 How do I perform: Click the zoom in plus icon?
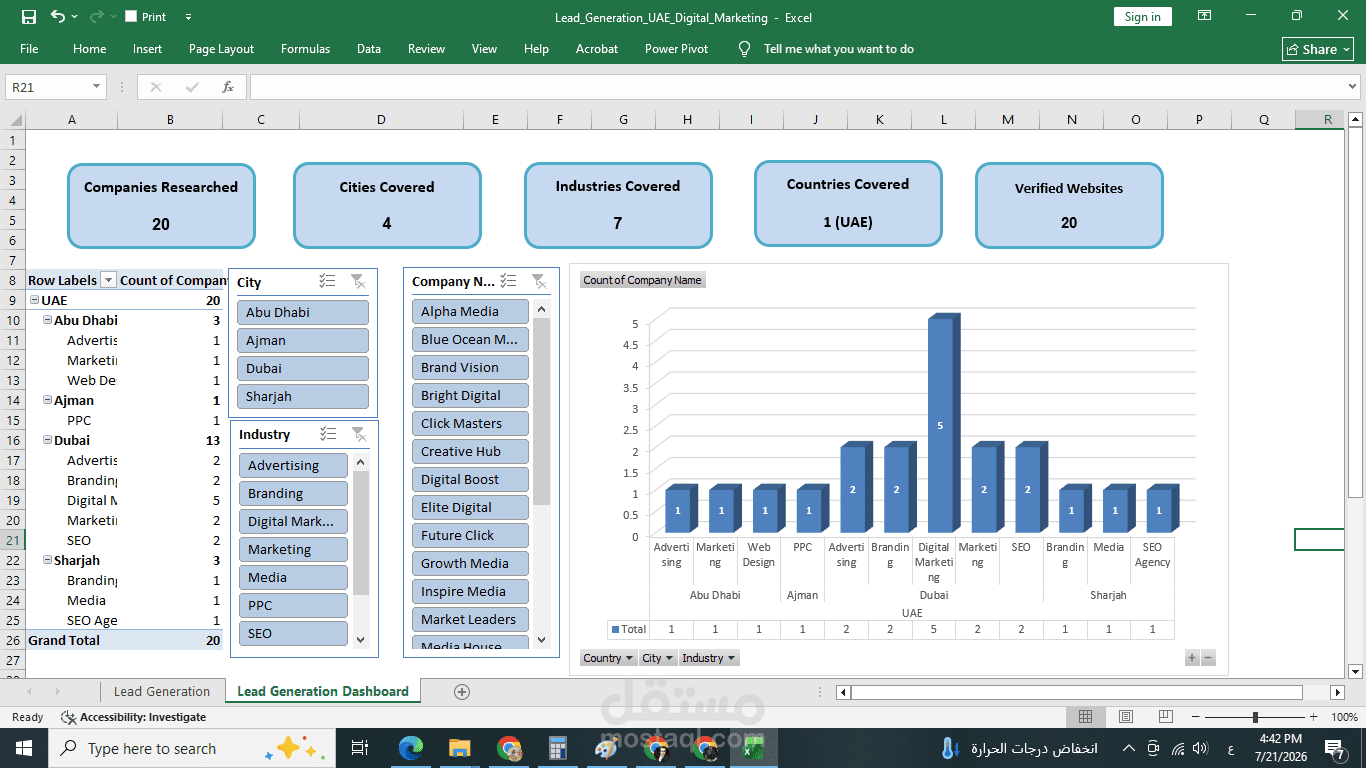pyautogui.click(x=1313, y=717)
